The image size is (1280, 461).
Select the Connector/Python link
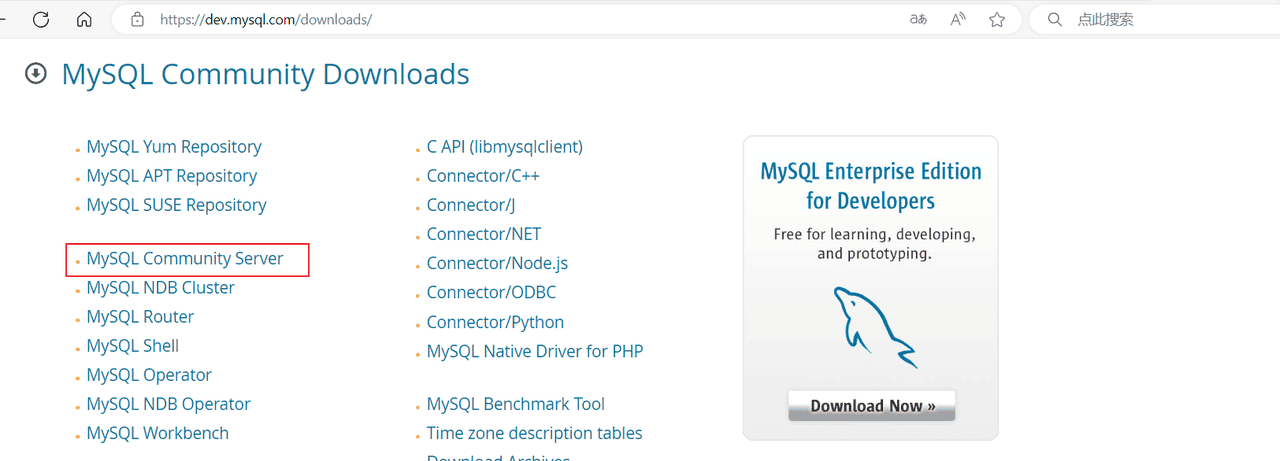point(495,322)
